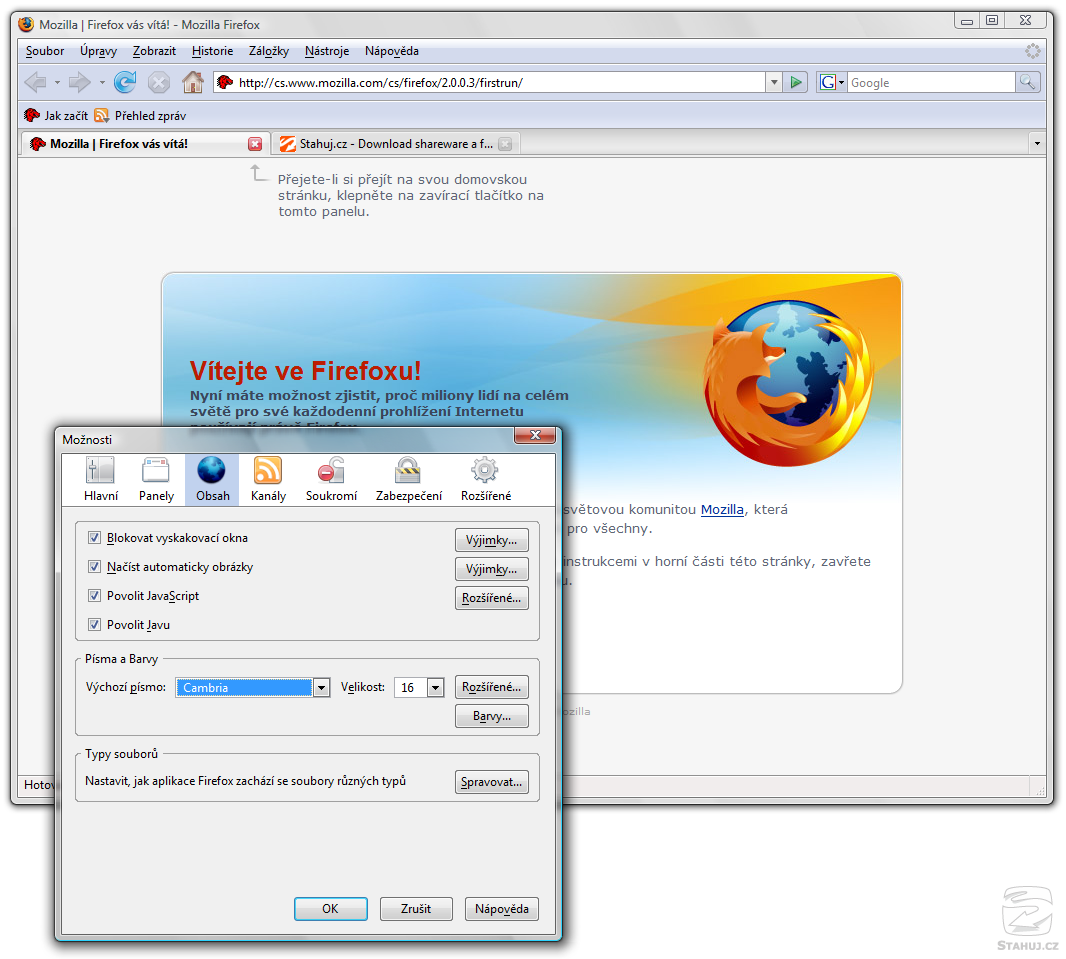This screenshot has width=1066, height=959.
Task: Close the Mozilla Firefox vás vítá tab
Action: pos(255,144)
